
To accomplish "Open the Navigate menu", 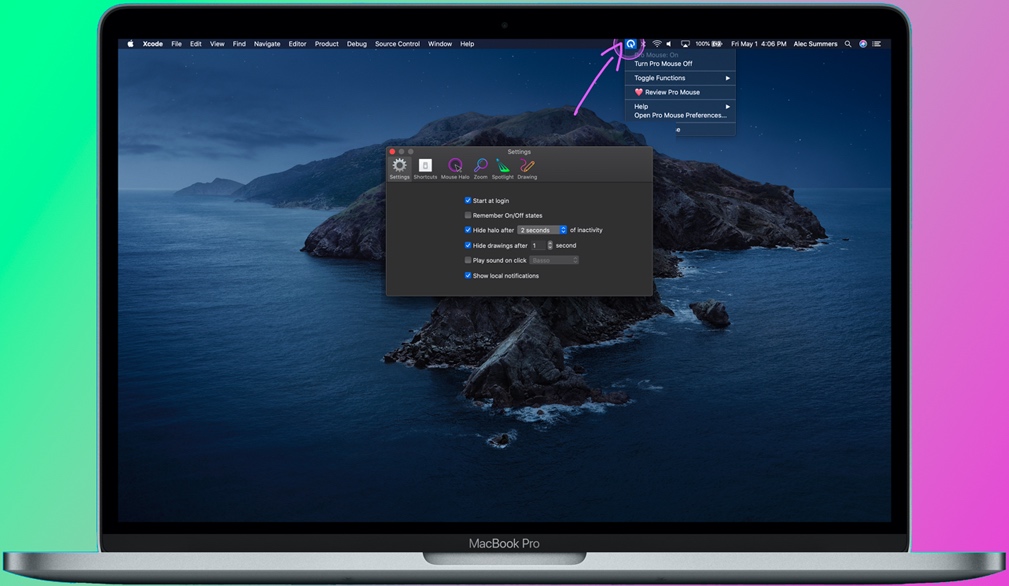I will pos(266,43).
